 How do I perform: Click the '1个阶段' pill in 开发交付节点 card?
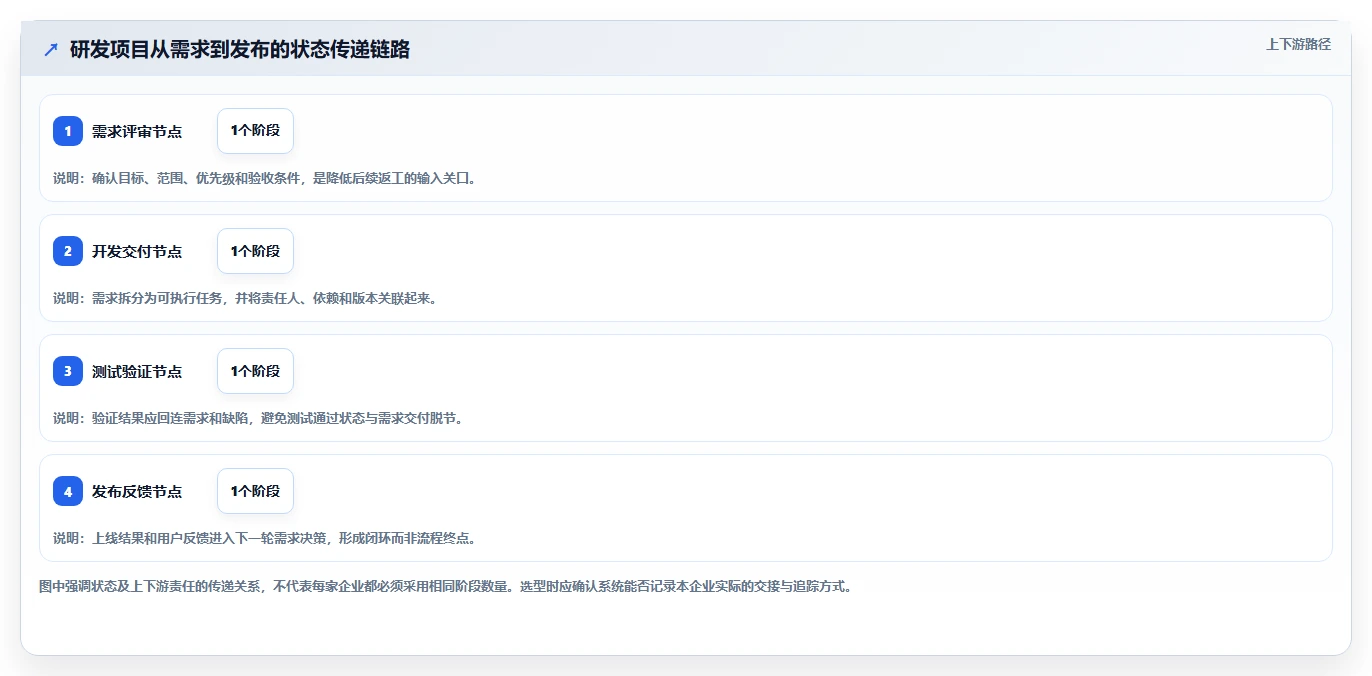[255, 251]
